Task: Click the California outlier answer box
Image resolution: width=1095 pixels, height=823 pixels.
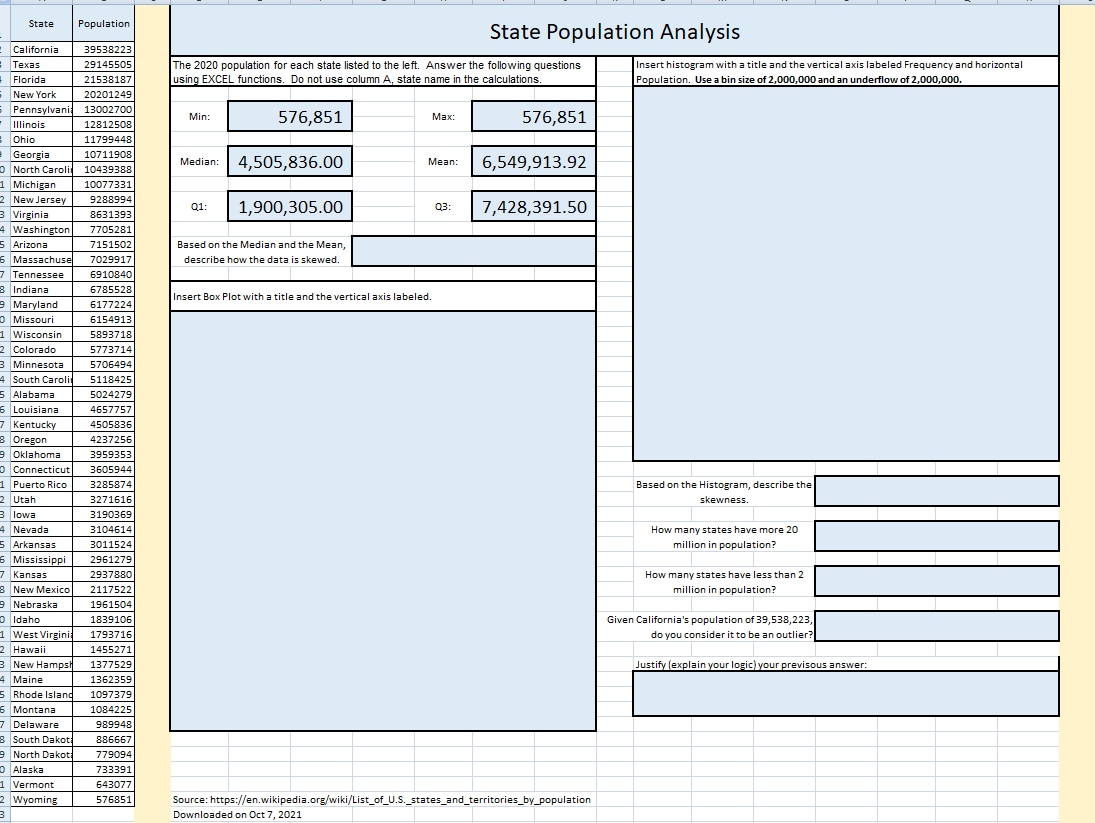Action: coord(936,626)
